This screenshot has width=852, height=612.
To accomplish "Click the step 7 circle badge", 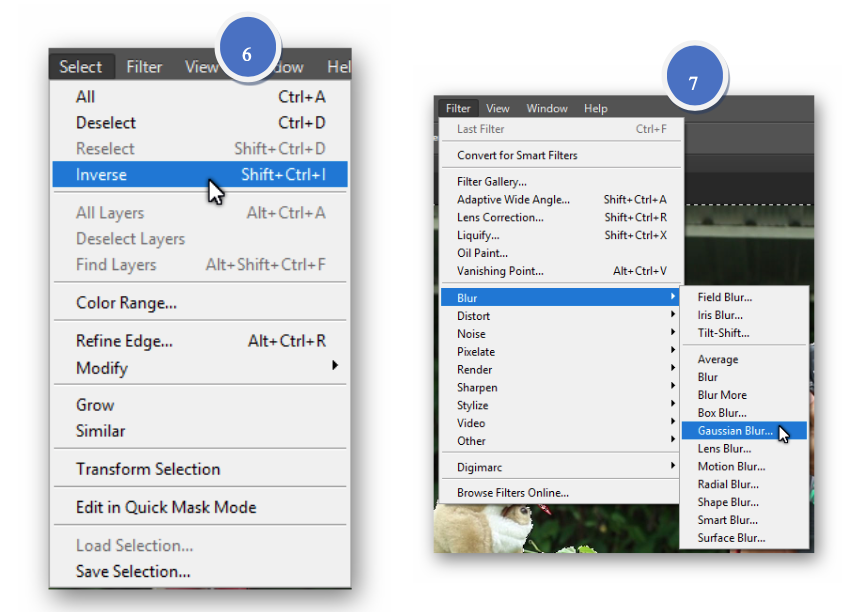I will click(x=696, y=84).
